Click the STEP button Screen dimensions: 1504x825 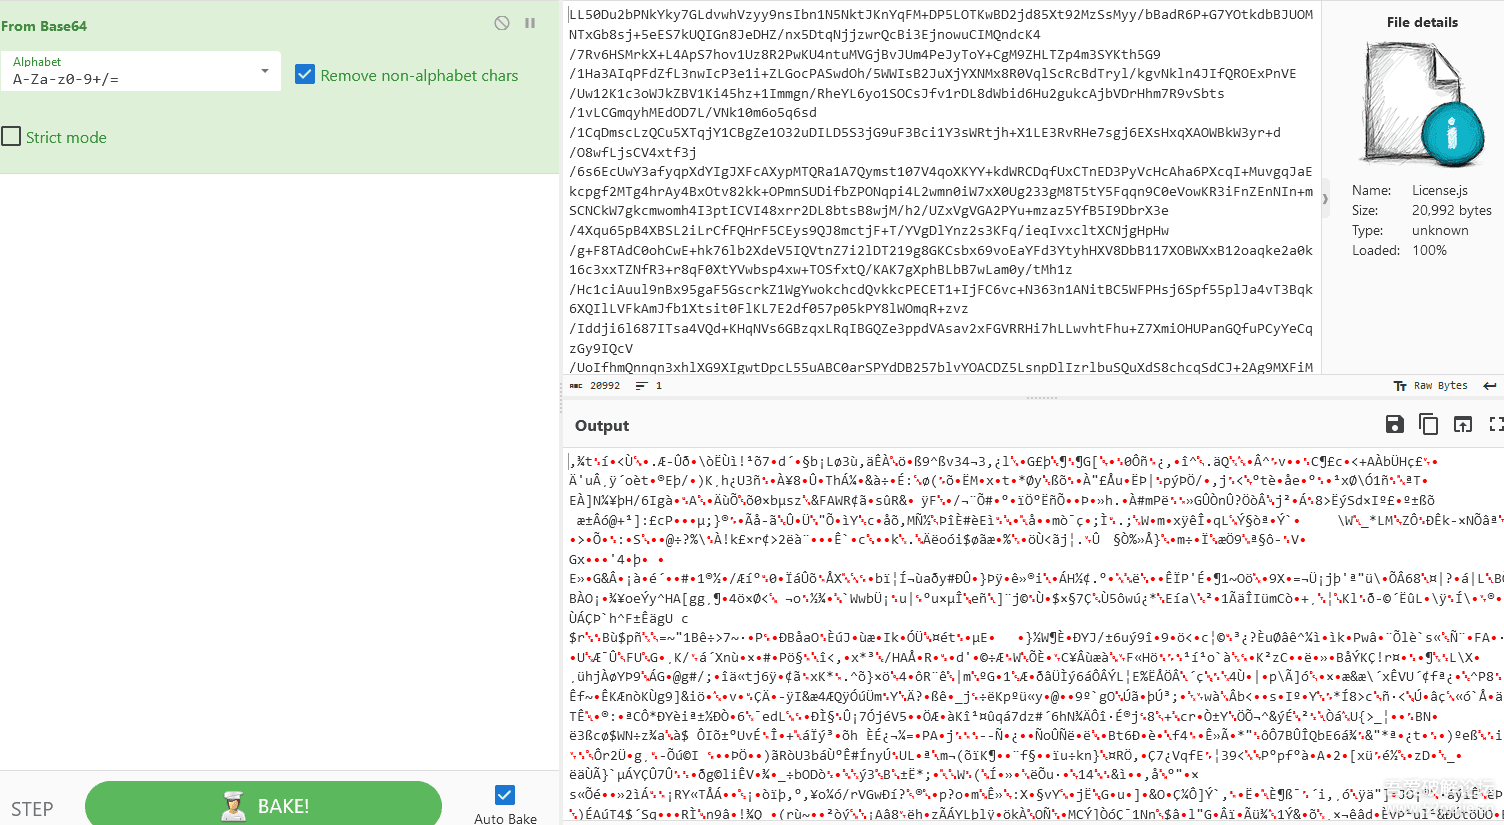[32, 808]
